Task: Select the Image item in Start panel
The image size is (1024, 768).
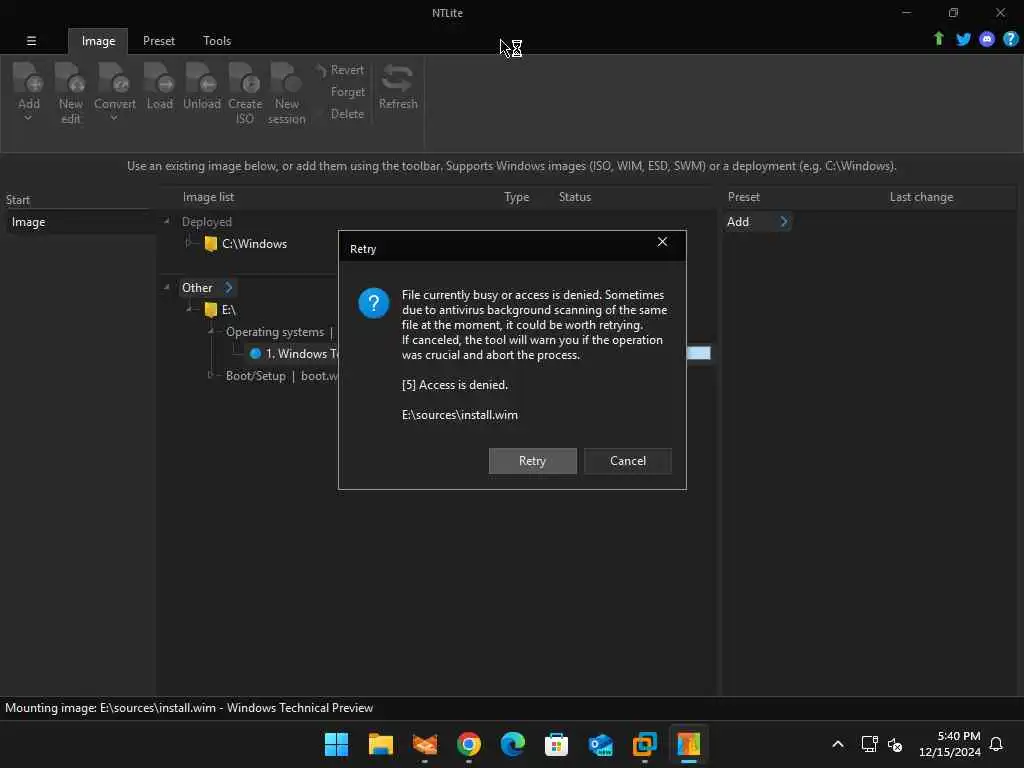Action: point(78,222)
